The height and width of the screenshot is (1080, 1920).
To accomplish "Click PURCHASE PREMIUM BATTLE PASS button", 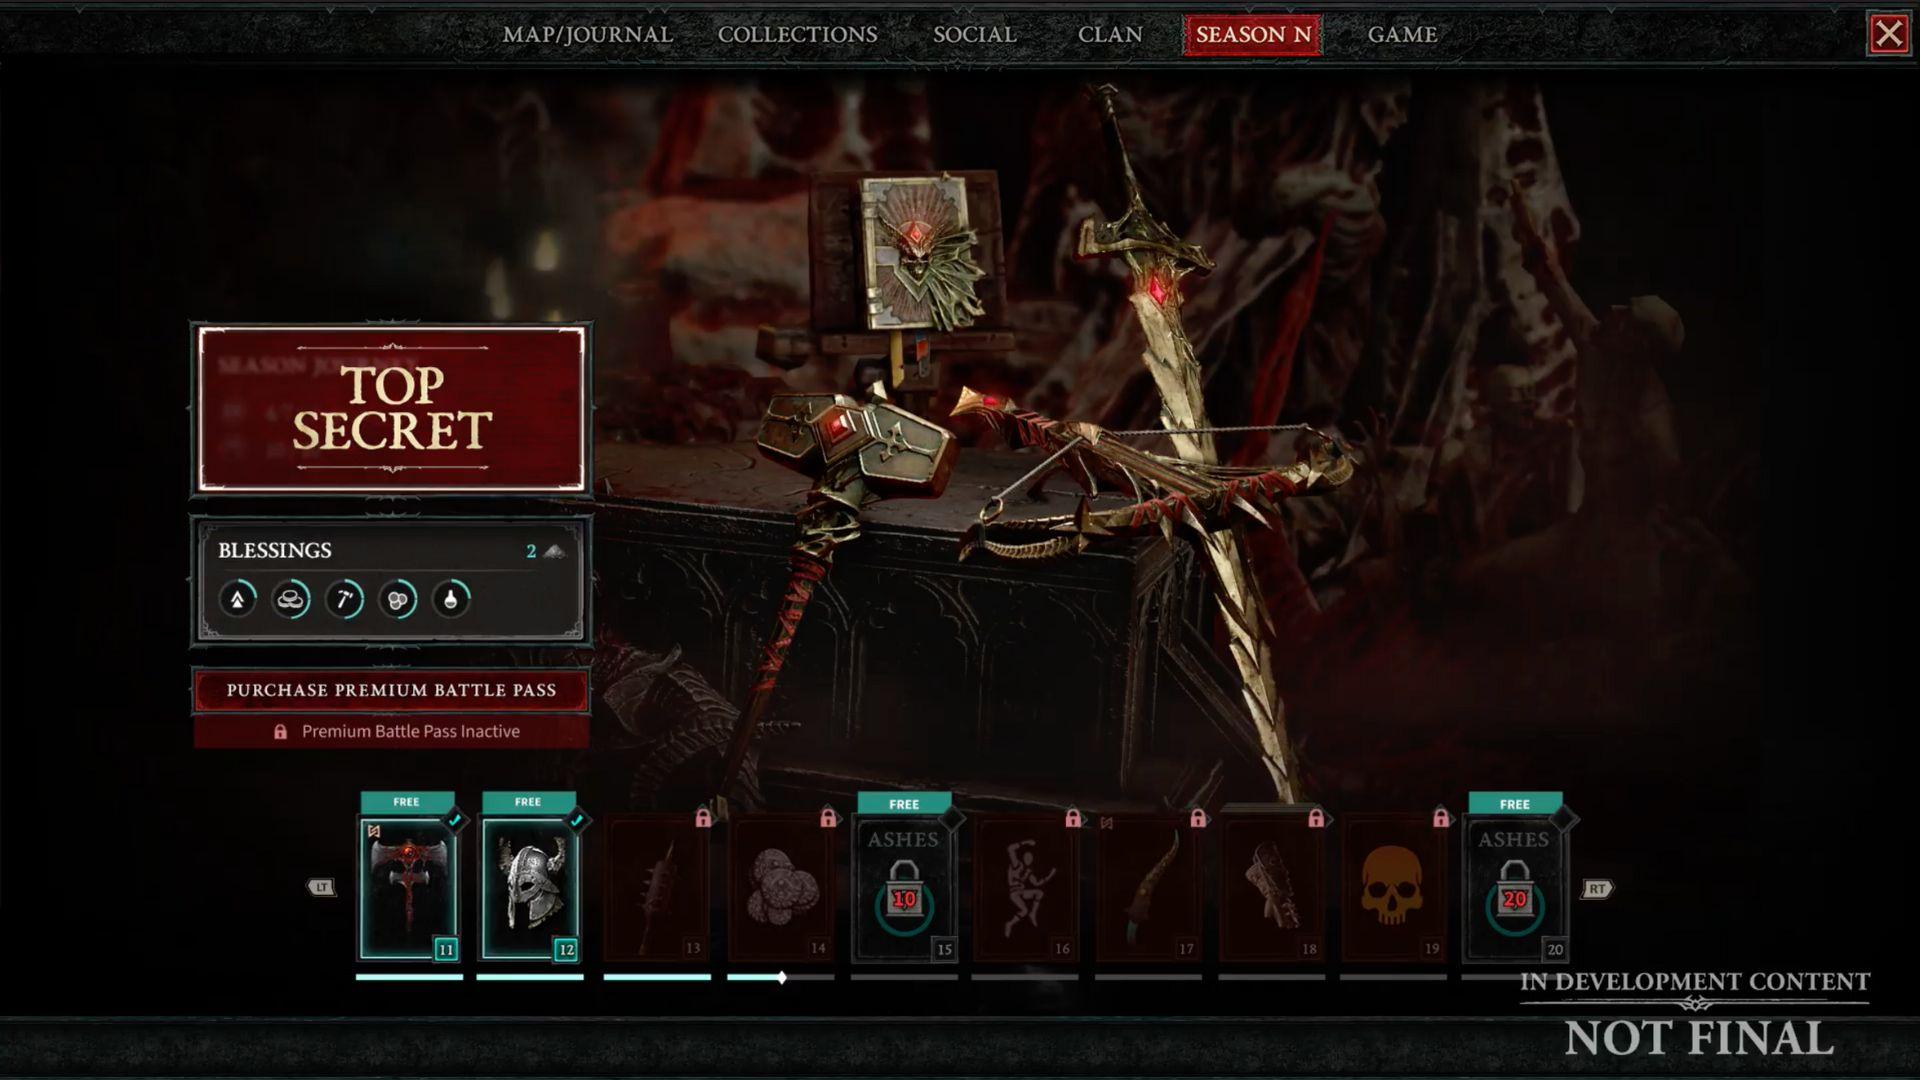I will [392, 690].
